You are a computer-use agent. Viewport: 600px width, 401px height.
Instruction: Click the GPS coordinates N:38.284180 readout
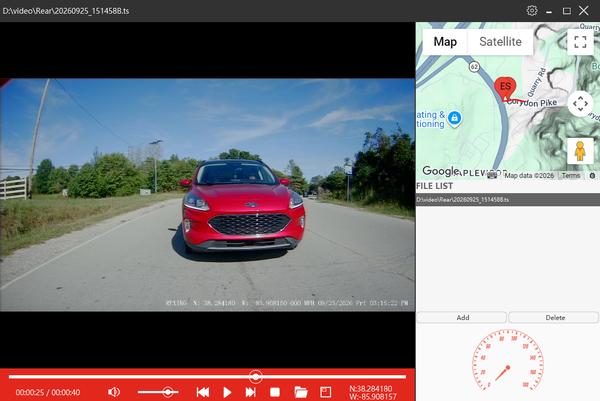[x=370, y=389]
